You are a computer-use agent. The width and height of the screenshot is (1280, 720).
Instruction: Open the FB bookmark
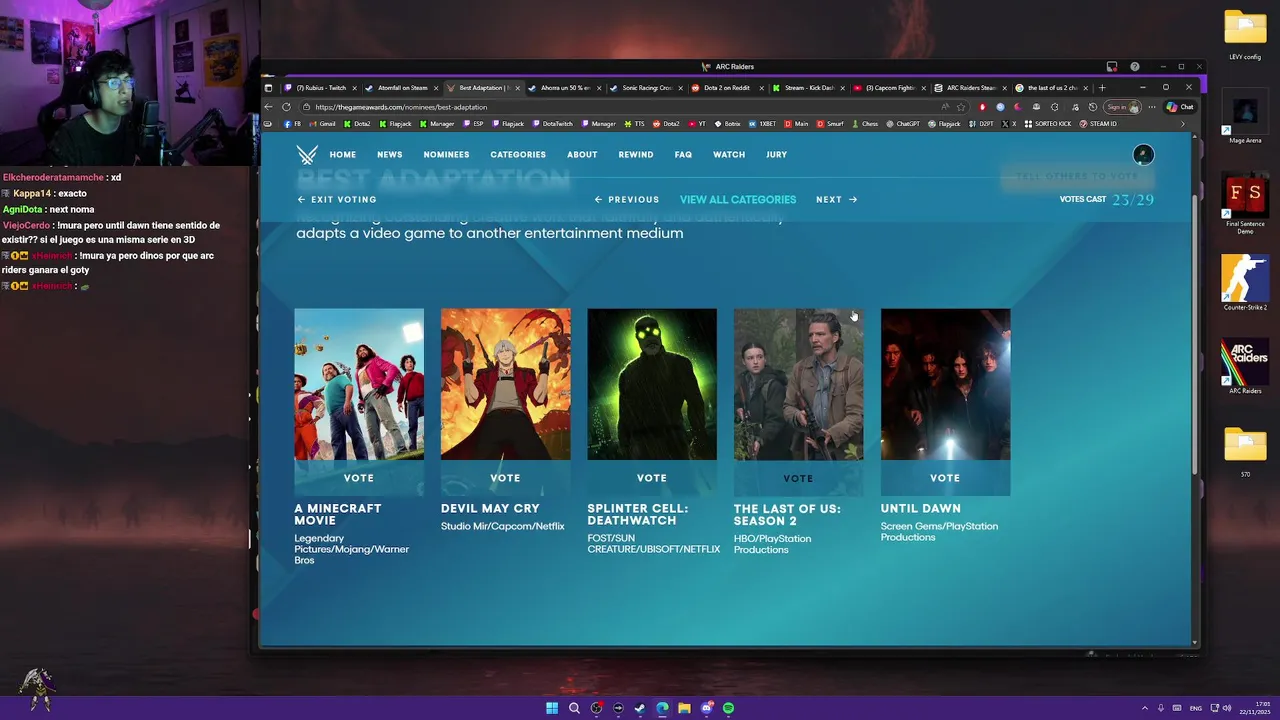click(x=291, y=124)
